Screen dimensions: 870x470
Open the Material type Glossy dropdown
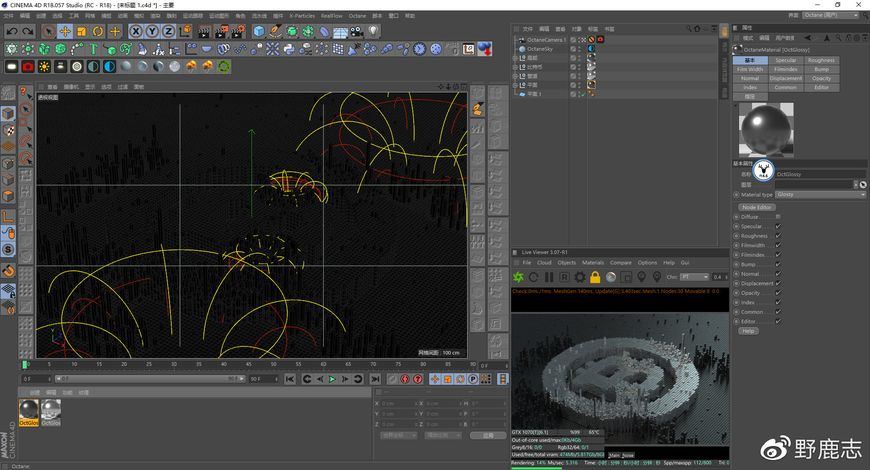click(820, 195)
